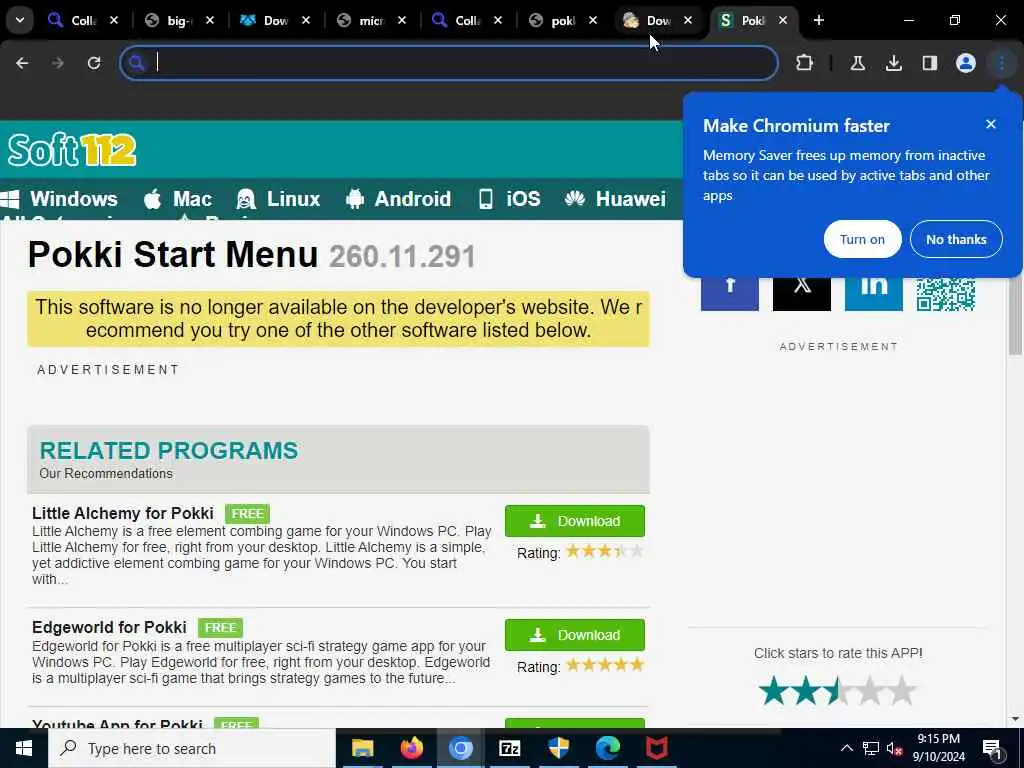Open the Extensions puzzle icon
Viewport: 1024px width, 768px height.
pyautogui.click(x=805, y=63)
